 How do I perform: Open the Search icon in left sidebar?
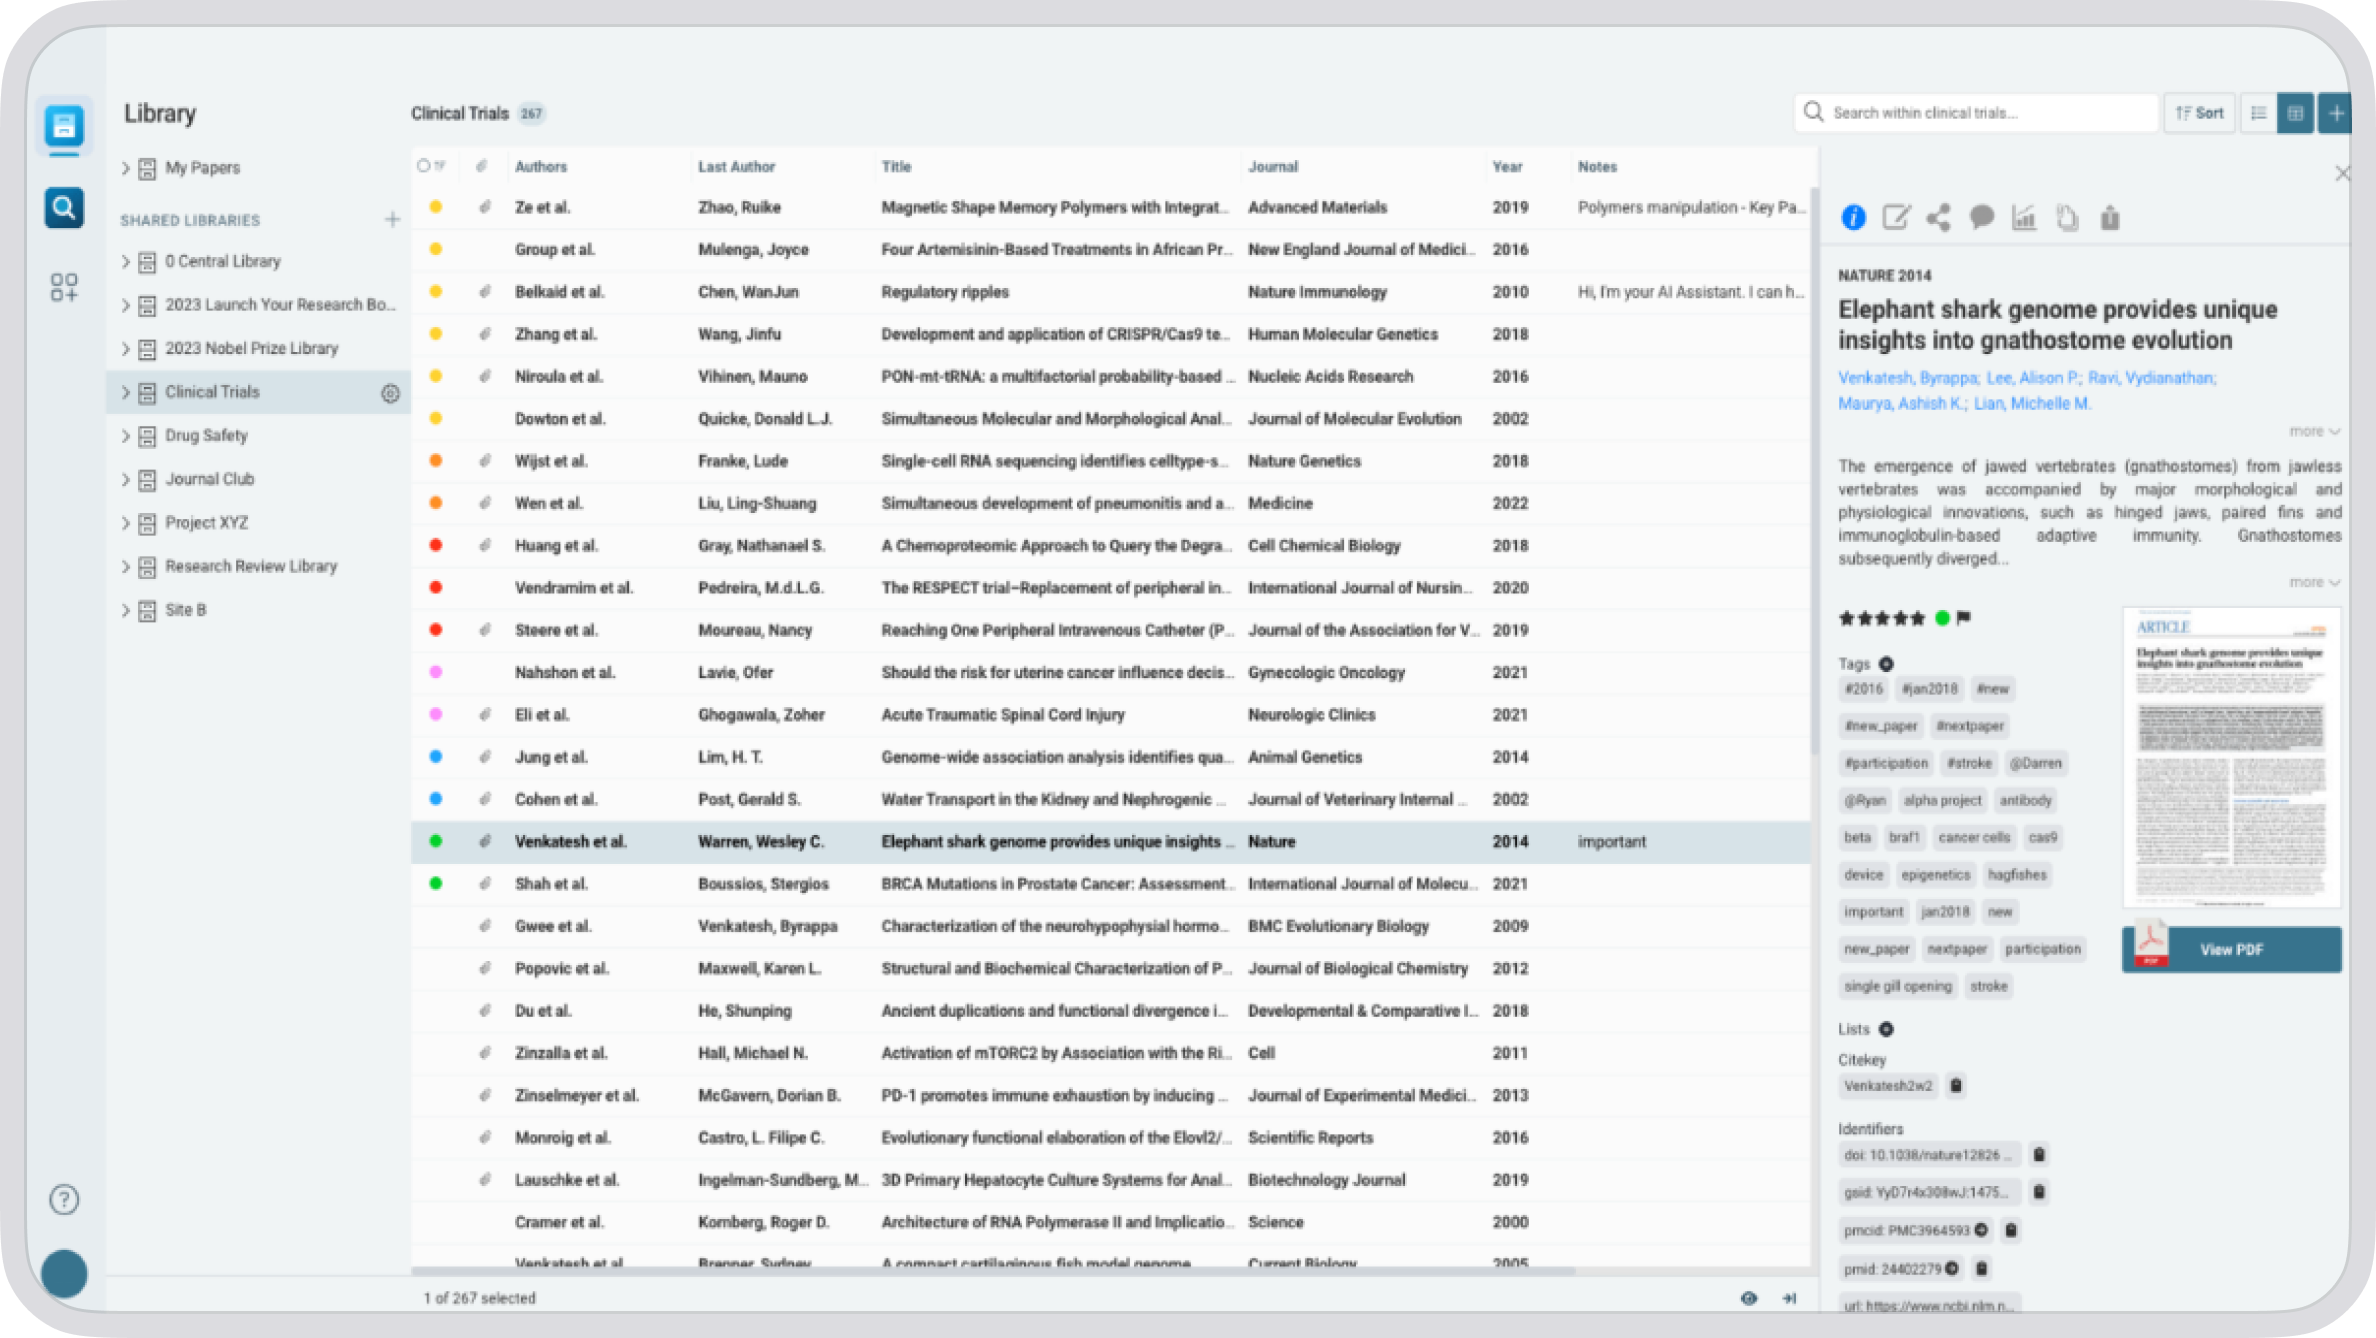coord(64,208)
